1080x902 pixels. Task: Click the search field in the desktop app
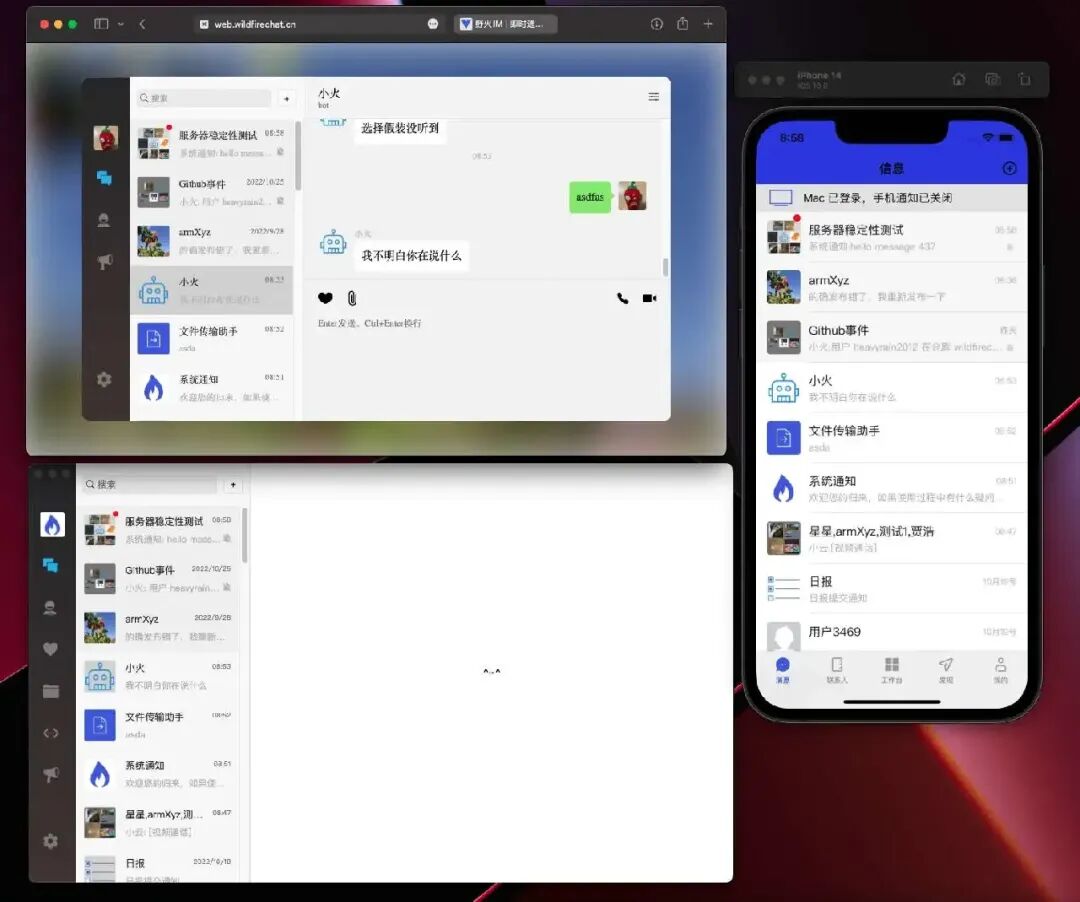pyautogui.click(x=149, y=485)
